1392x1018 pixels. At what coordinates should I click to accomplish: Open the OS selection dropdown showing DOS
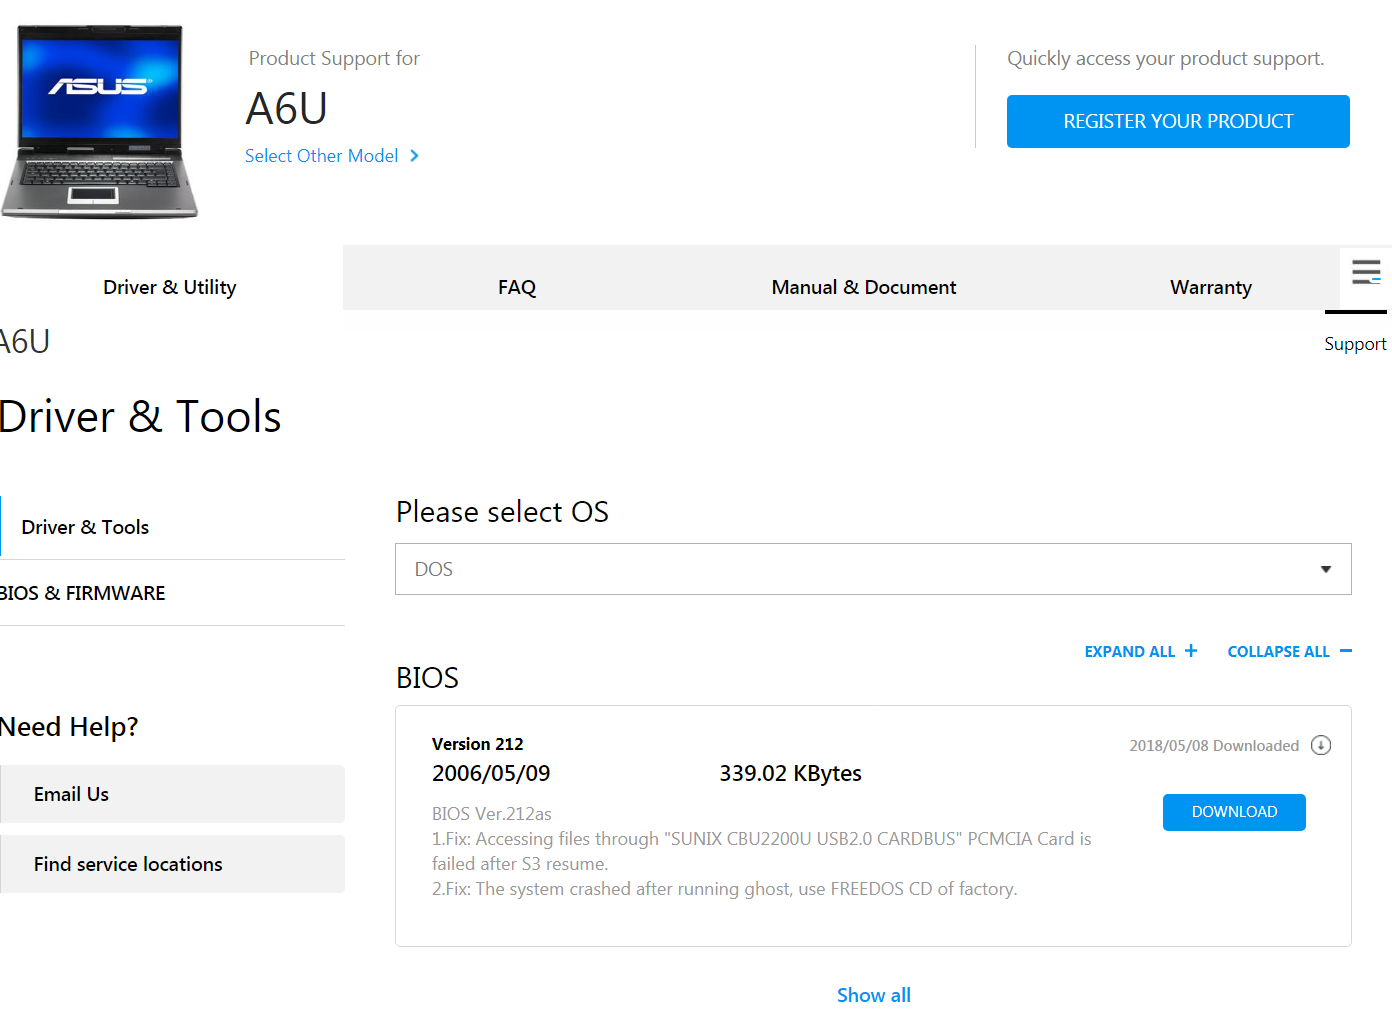click(x=873, y=569)
